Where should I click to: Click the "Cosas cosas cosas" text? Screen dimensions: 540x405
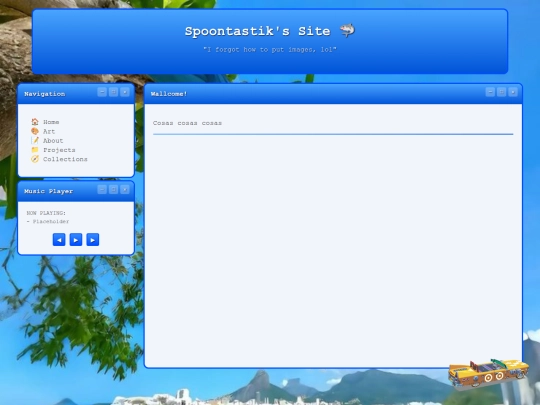pos(187,123)
